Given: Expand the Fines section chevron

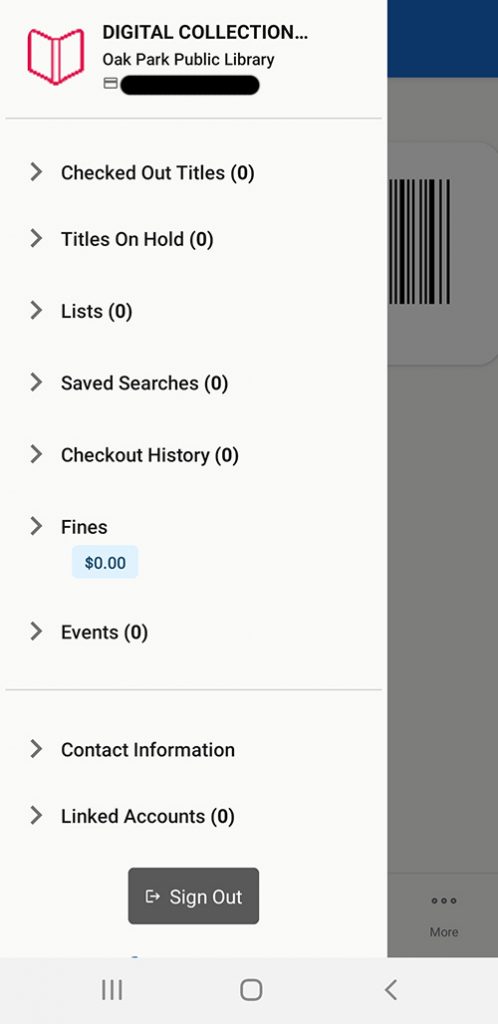Looking at the screenshot, I should pyautogui.click(x=36, y=526).
